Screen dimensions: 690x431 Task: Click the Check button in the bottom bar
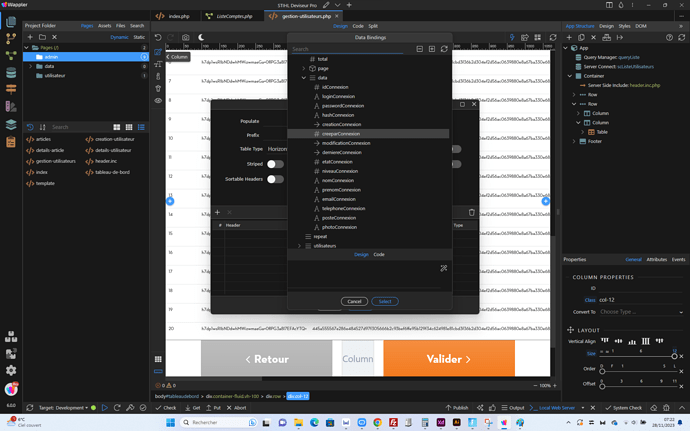pyautogui.click(x=166, y=408)
